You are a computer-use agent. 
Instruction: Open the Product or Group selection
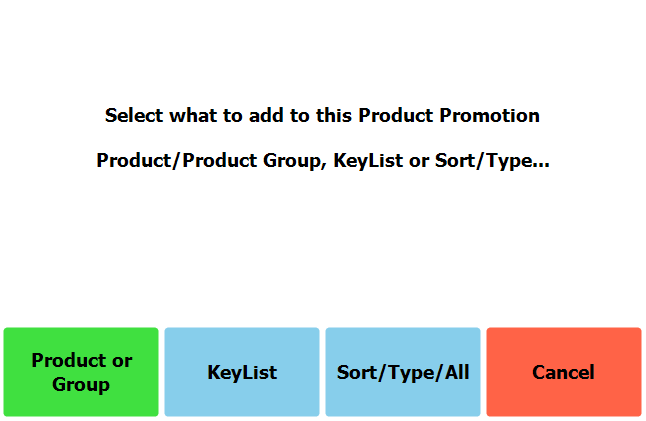pyautogui.click(x=81, y=372)
